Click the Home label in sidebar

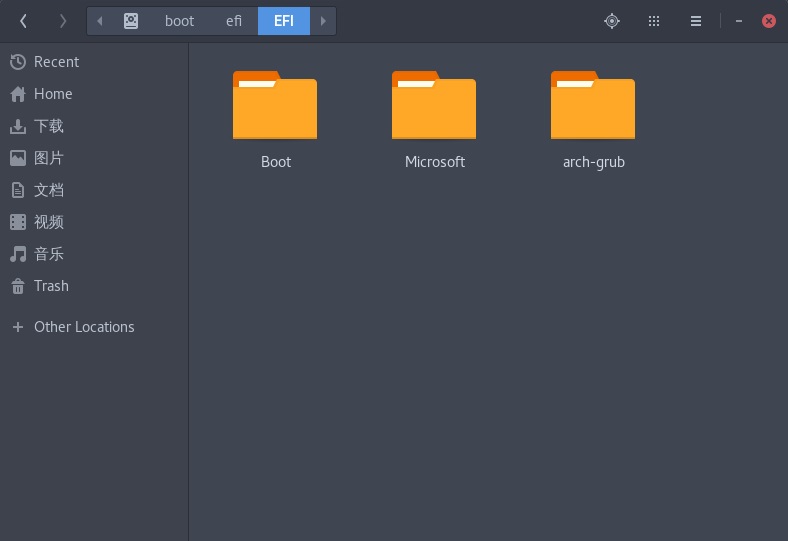tap(53, 94)
